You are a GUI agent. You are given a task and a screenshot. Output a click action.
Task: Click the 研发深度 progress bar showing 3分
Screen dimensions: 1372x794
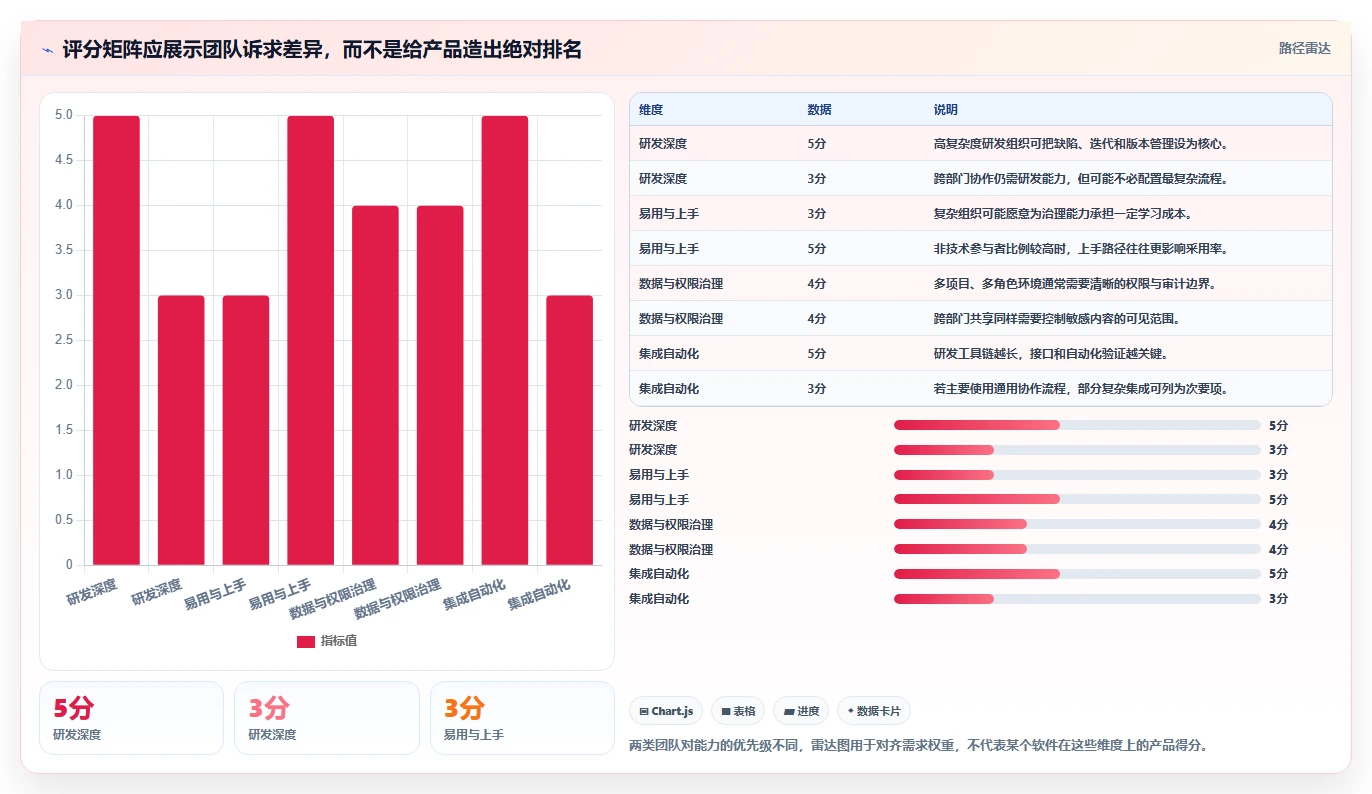[1077, 450]
